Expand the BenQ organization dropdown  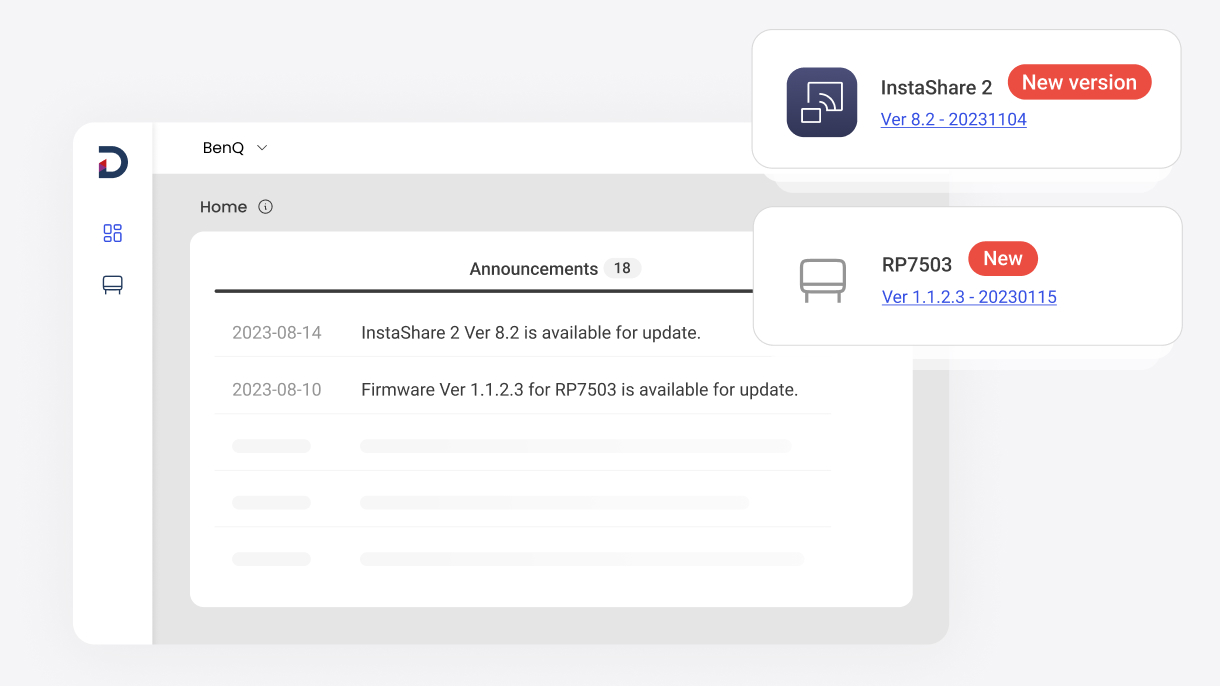click(236, 148)
